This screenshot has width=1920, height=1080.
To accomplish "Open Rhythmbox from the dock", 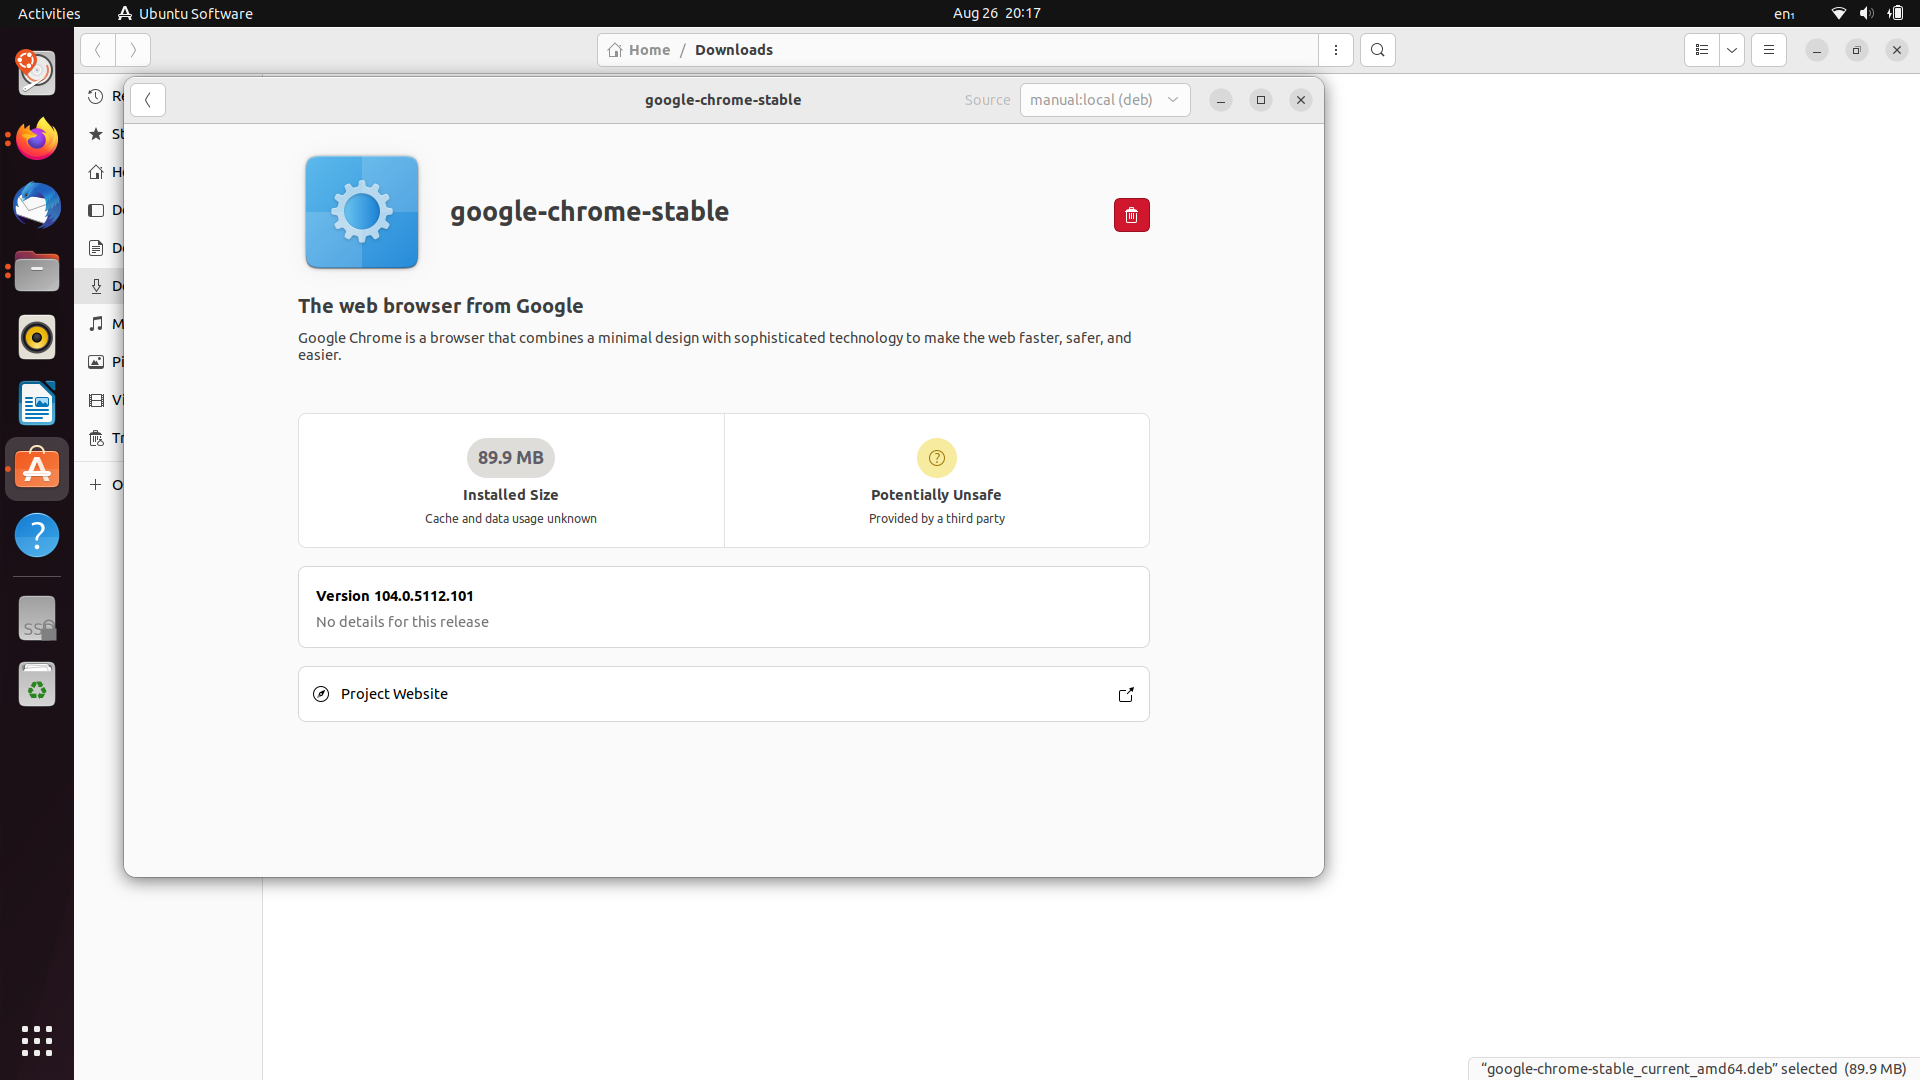I will (x=37, y=337).
